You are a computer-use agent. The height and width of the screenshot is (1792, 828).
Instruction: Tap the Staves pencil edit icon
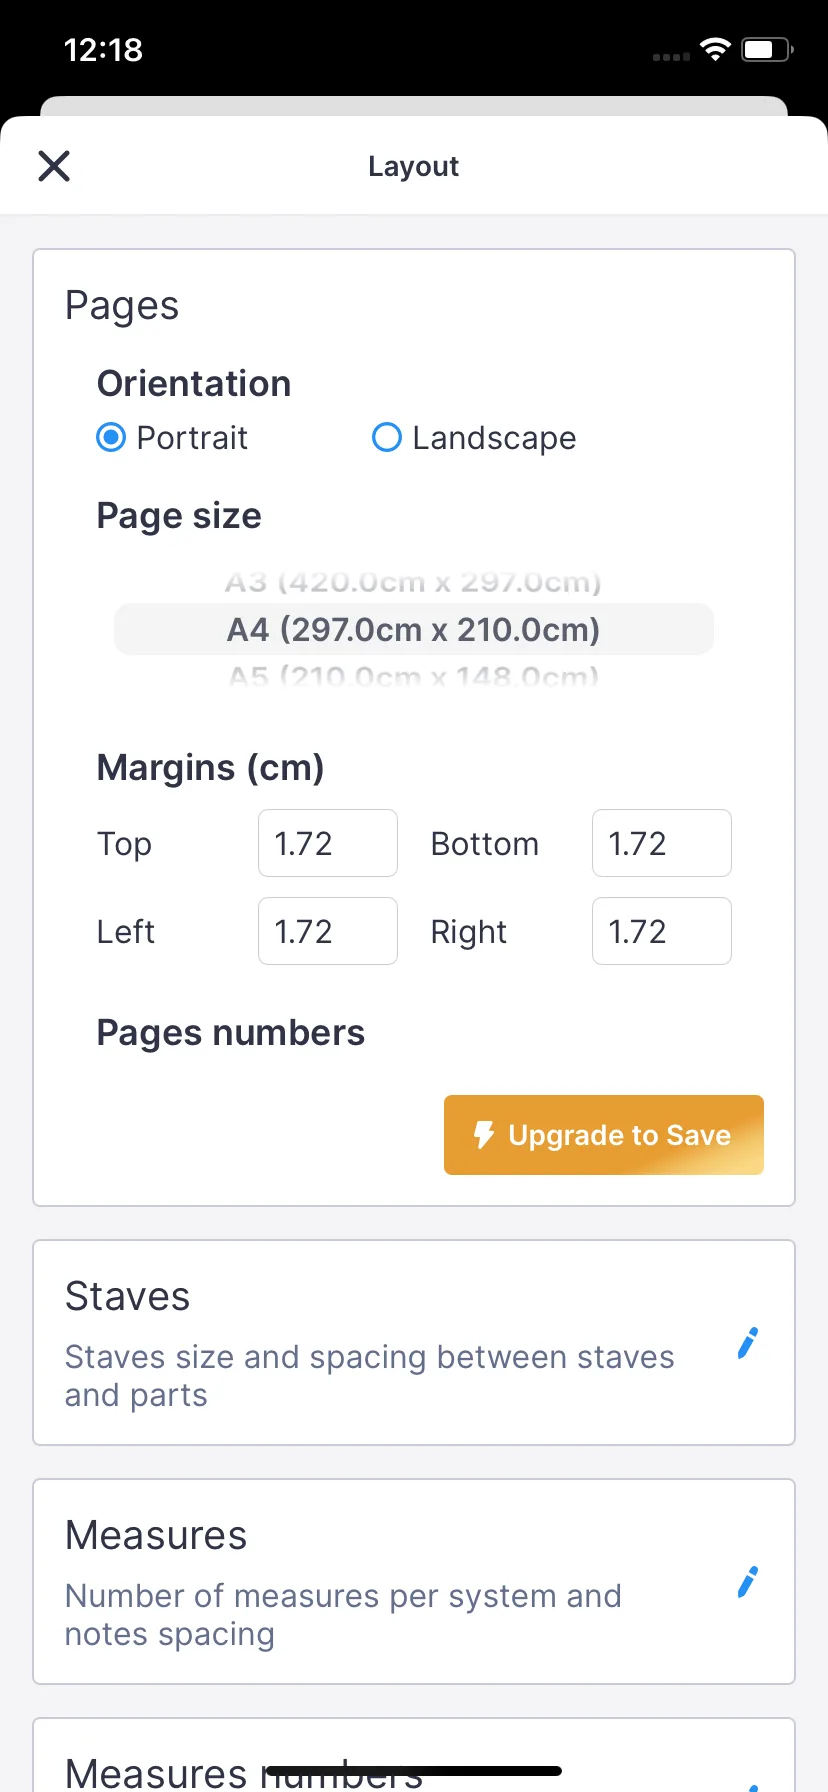tap(747, 1343)
